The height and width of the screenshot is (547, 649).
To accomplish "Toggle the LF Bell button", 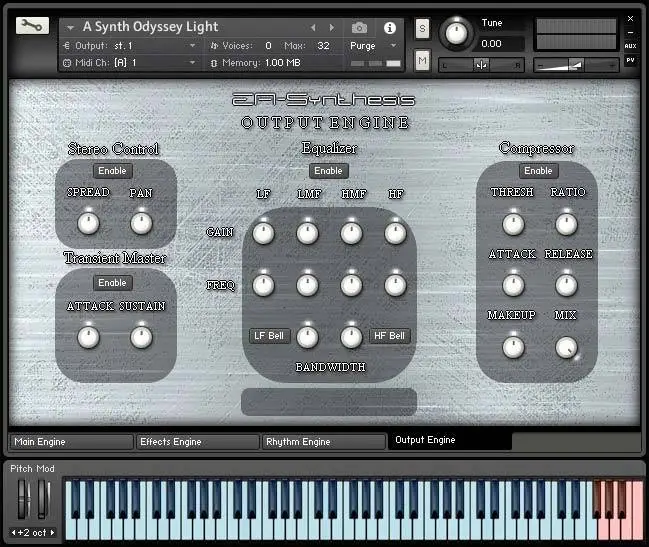I will pyautogui.click(x=269, y=336).
